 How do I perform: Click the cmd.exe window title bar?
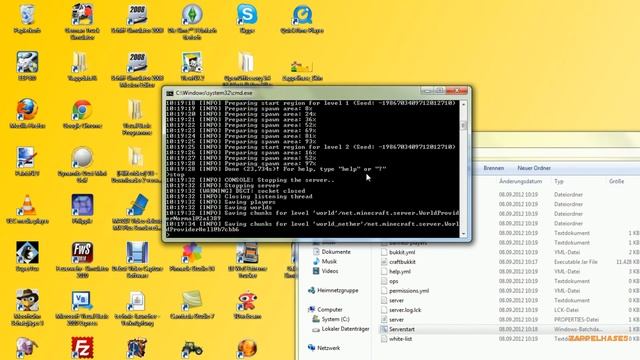click(316, 93)
